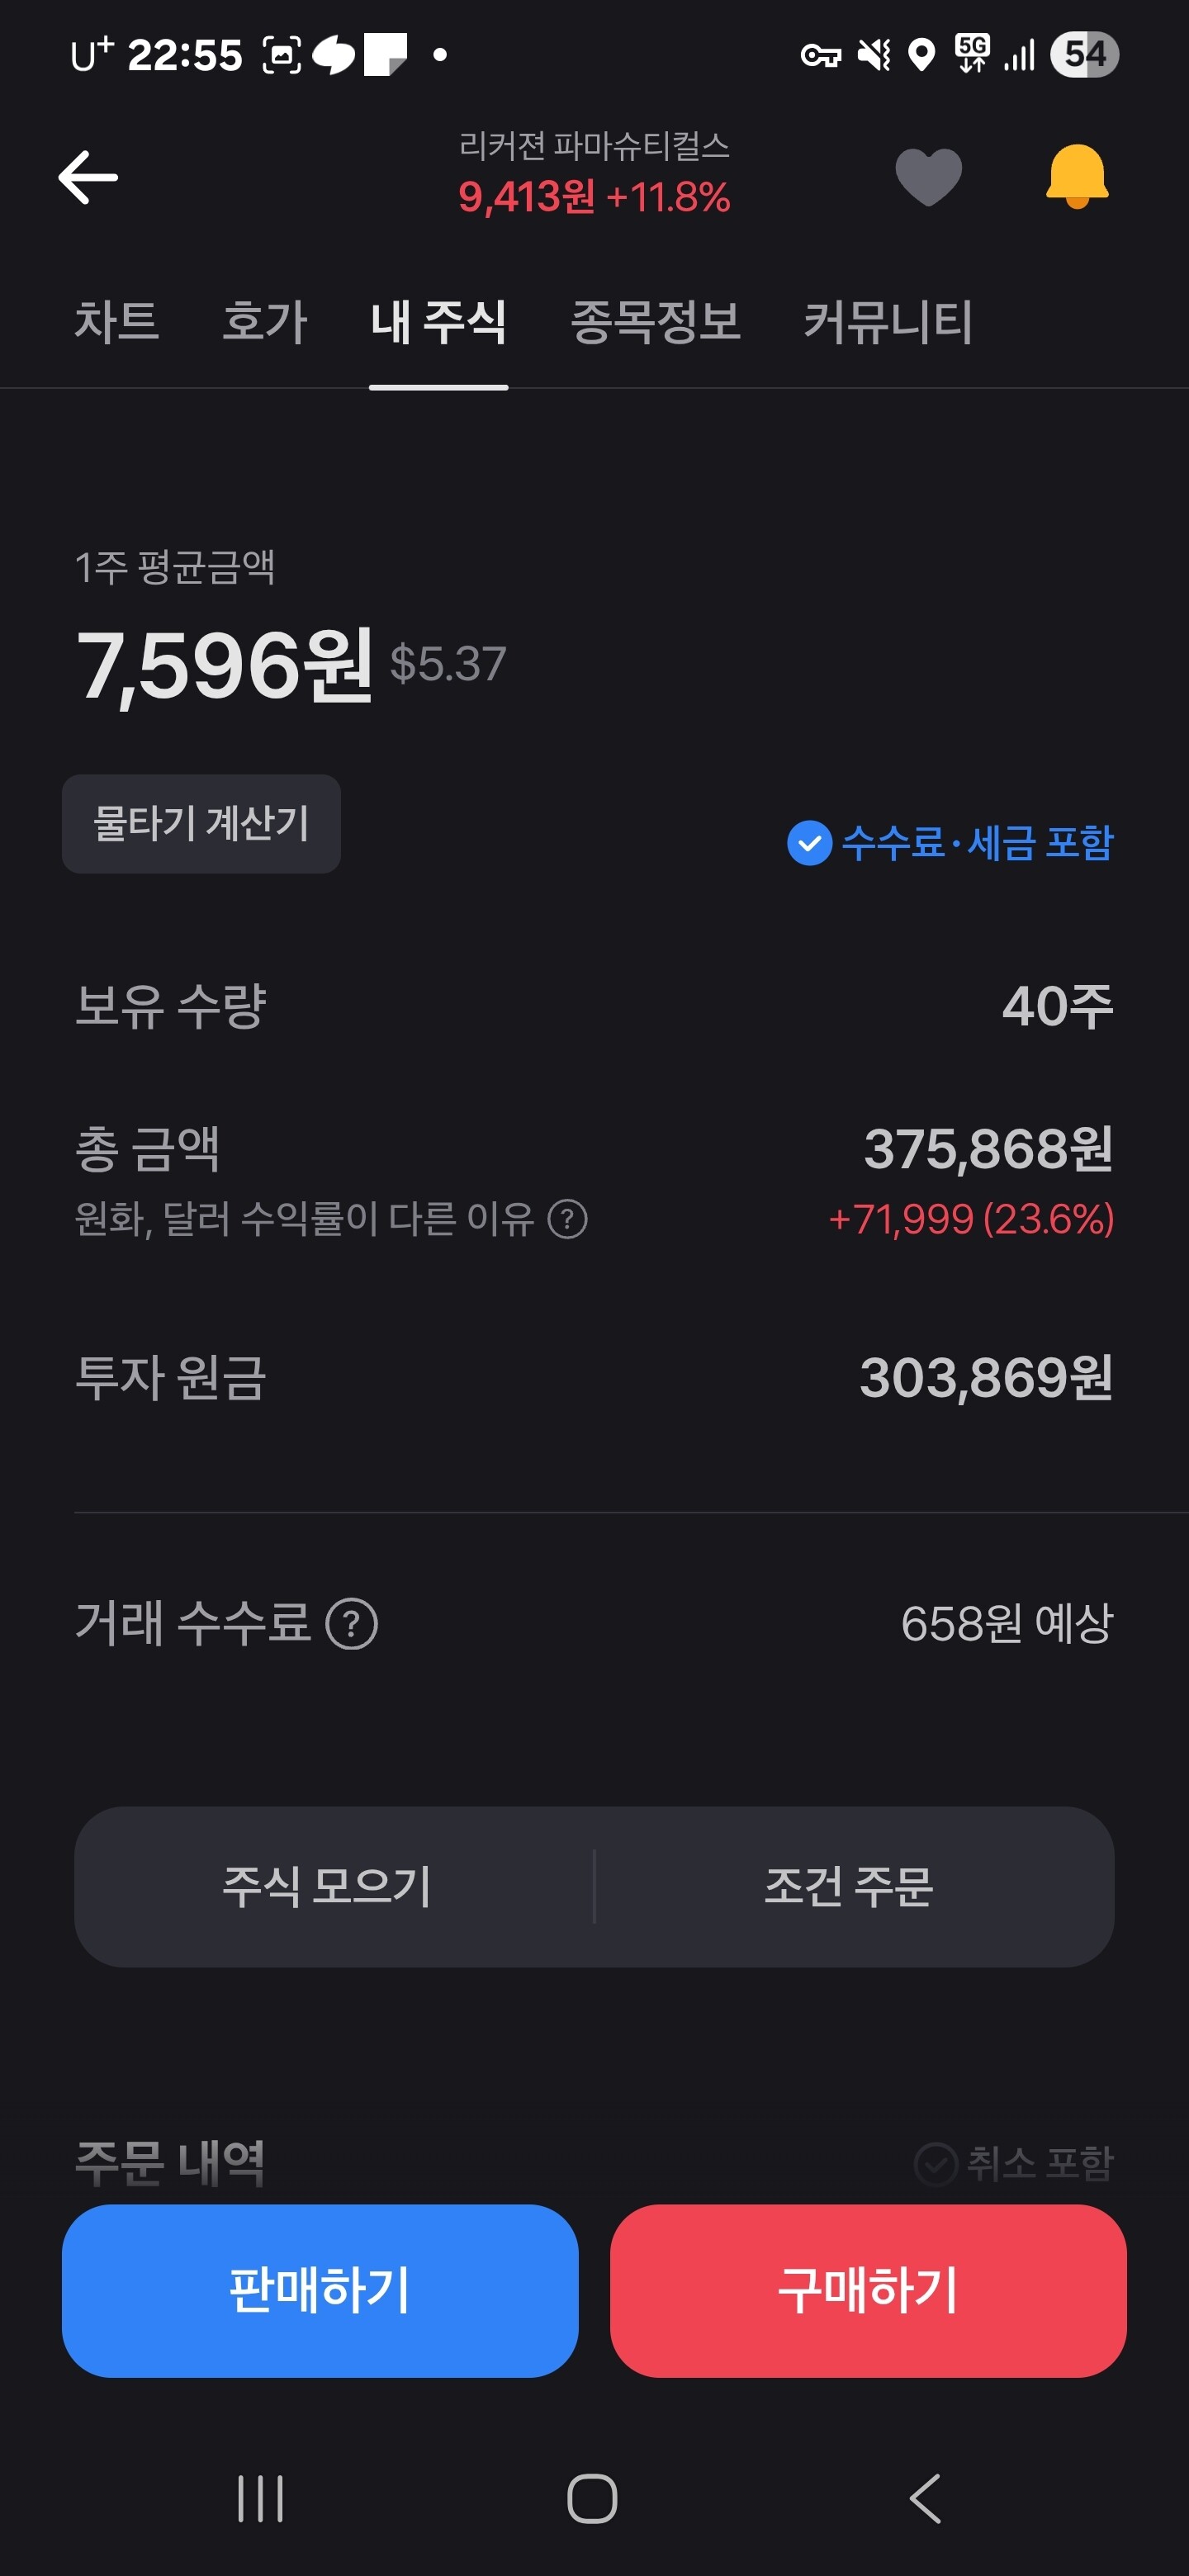Tap the red 구매하기 button
The height and width of the screenshot is (2576, 1189).
pyautogui.click(x=868, y=2290)
